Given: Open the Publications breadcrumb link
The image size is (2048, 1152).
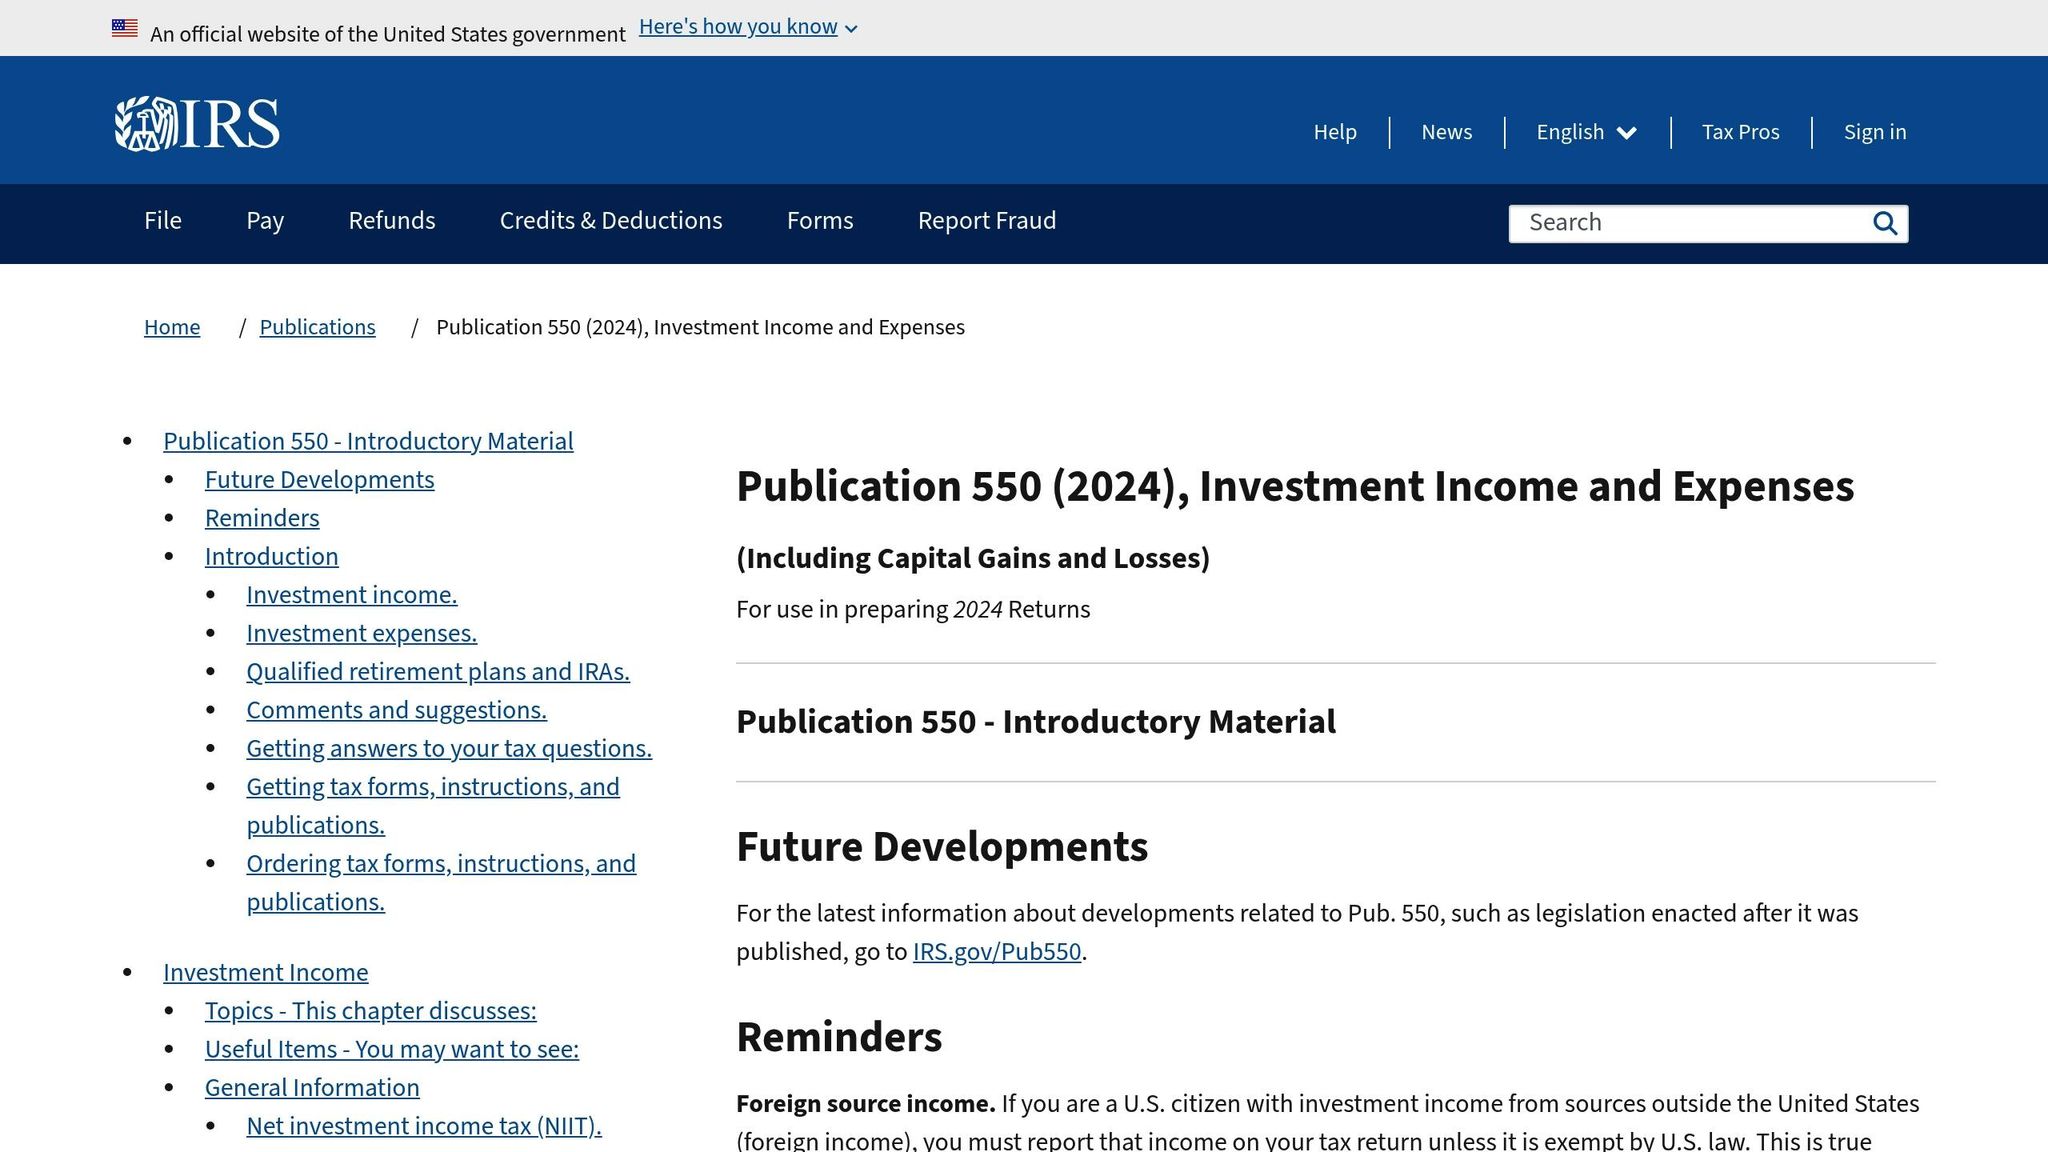Looking at the screenshot, I should click(x=317, y=327).
